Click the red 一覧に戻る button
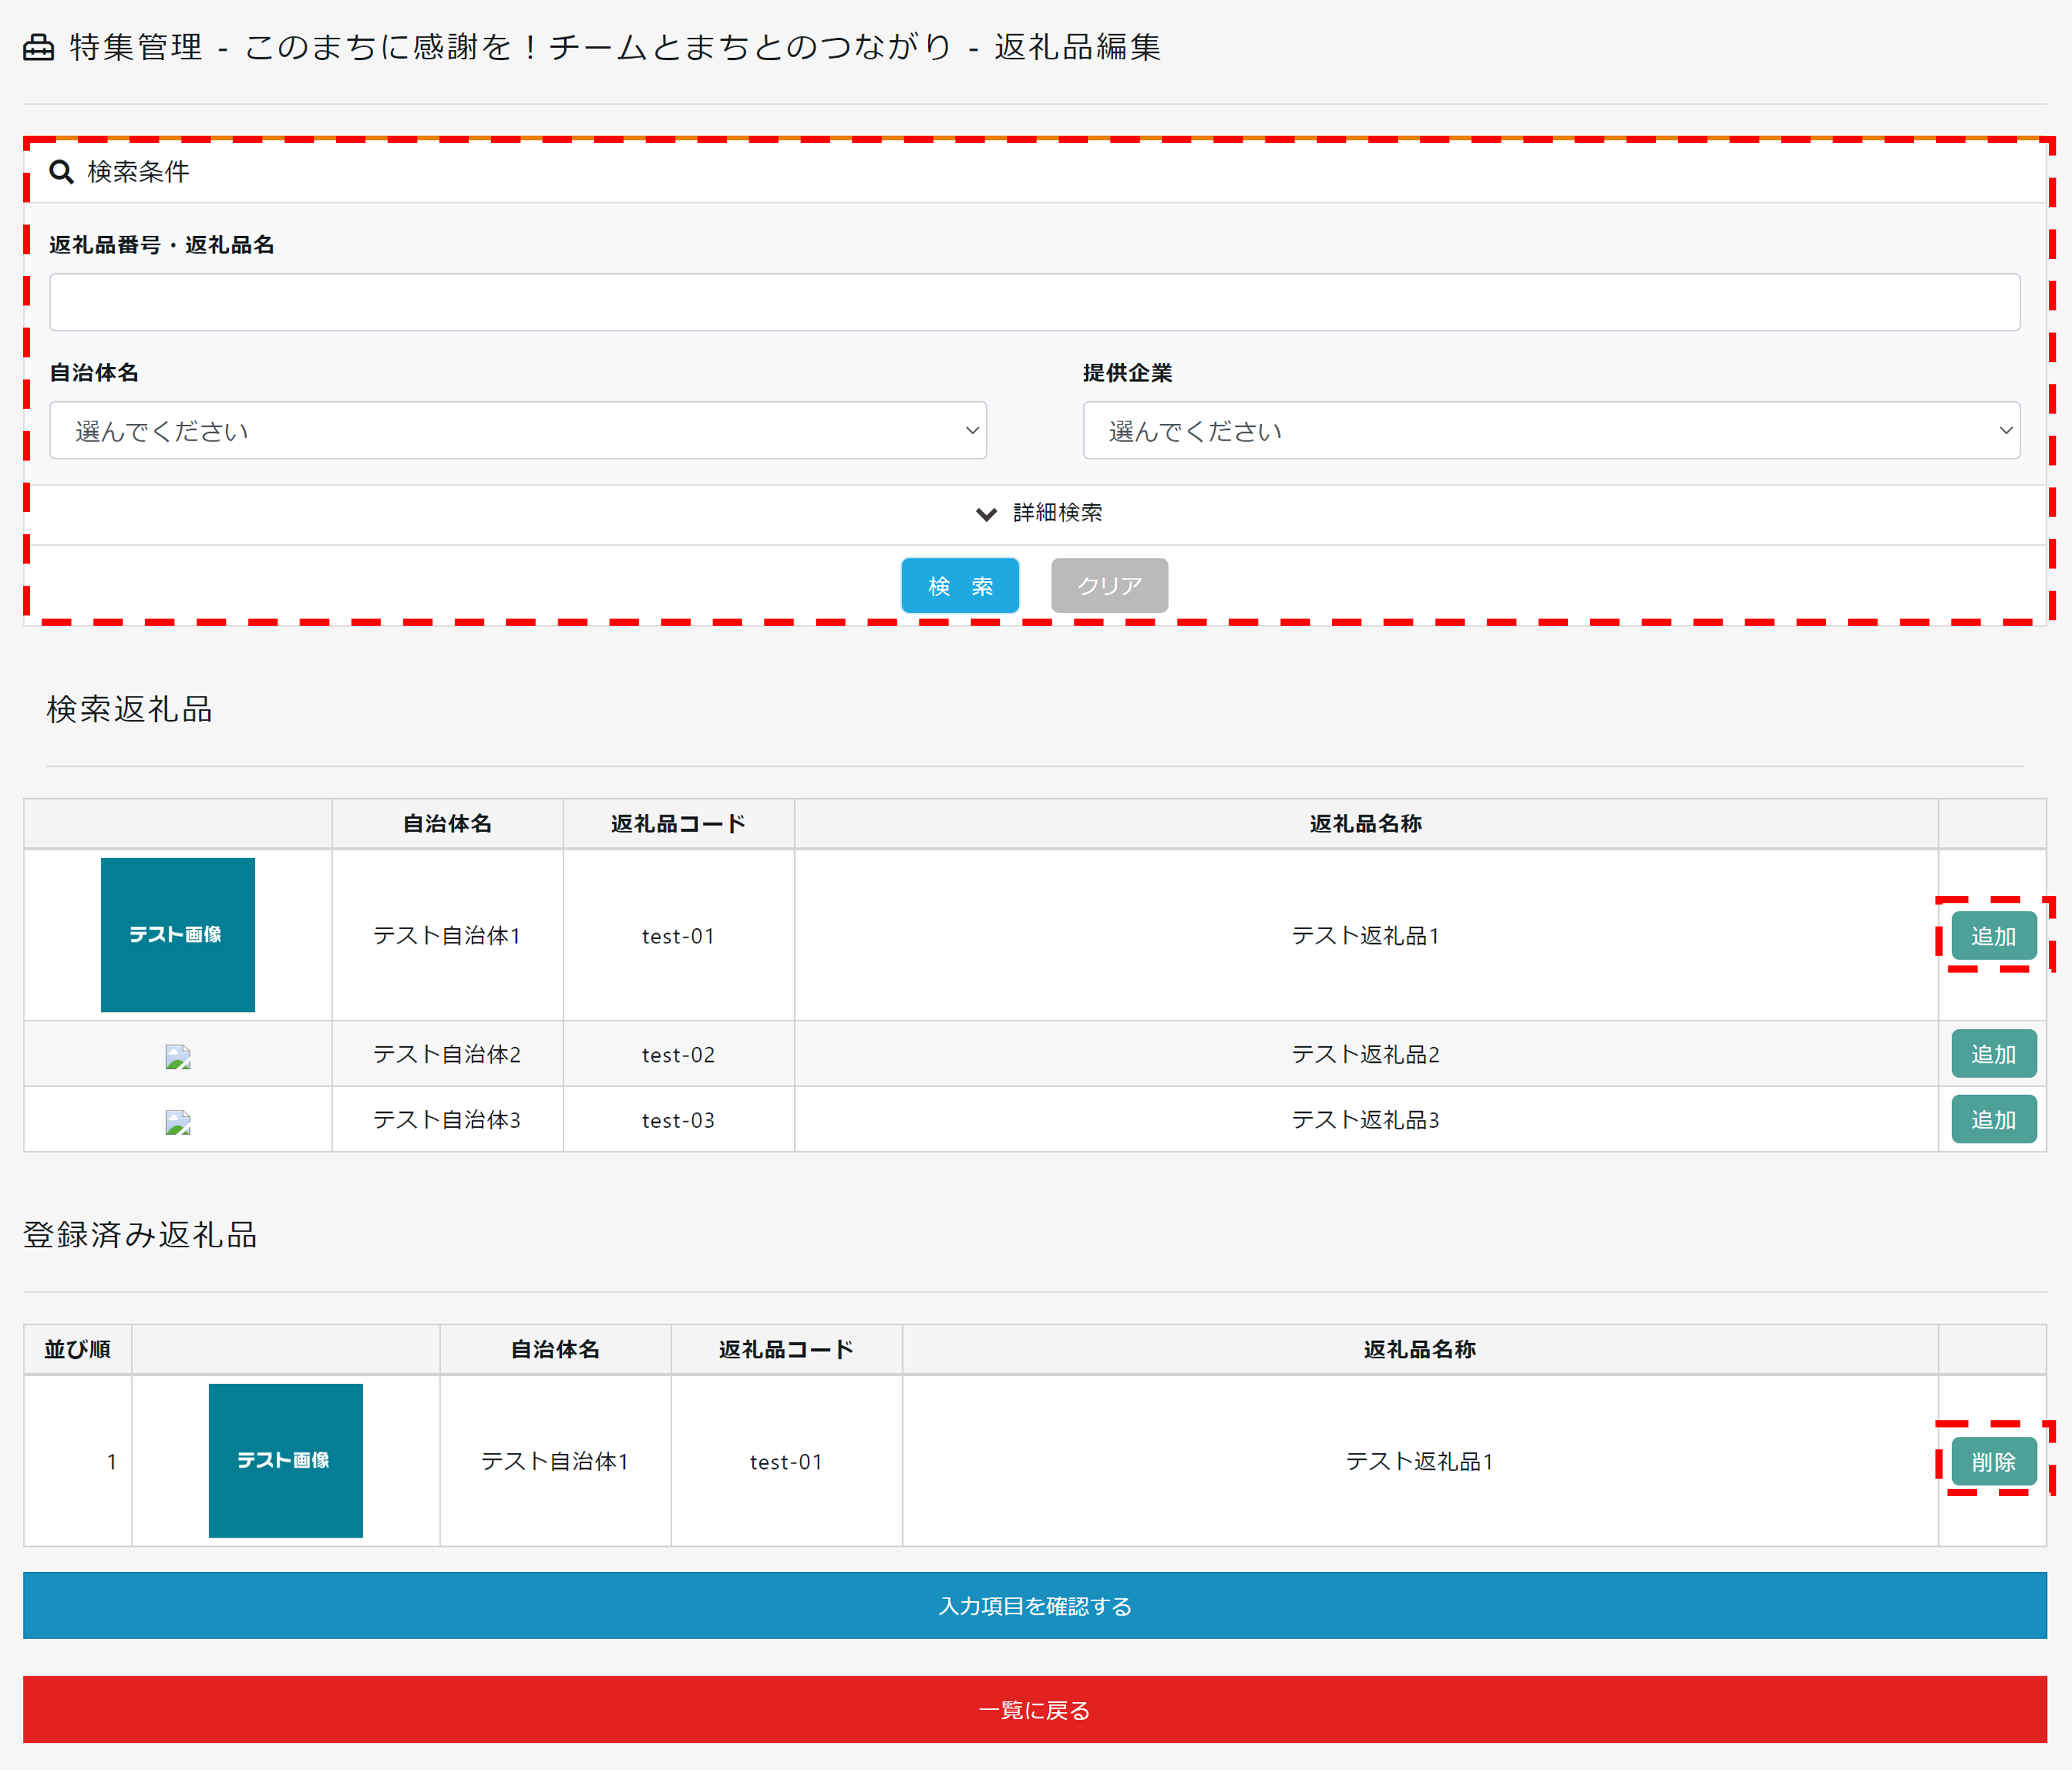This screenshot has width=2072, height=1770. coord(1034,1710)
